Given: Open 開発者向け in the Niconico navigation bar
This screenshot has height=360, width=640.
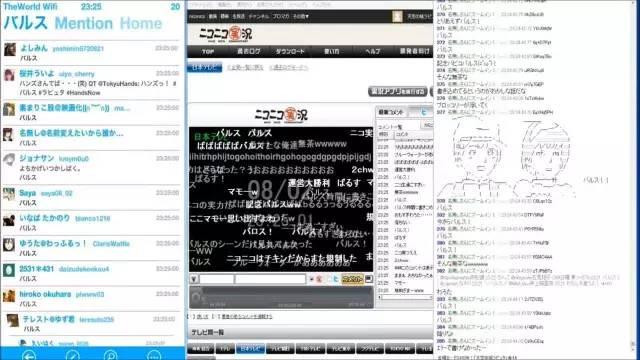Looking at the screenshot, I should (414, 51).
